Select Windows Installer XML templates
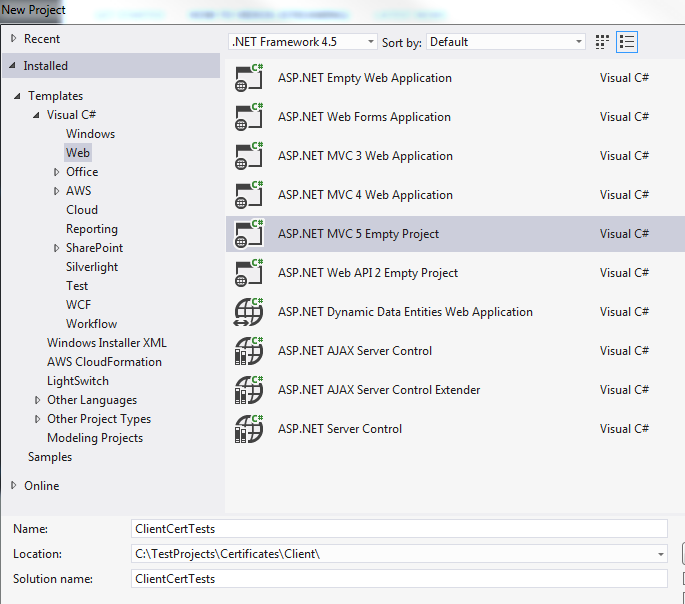 107,343
